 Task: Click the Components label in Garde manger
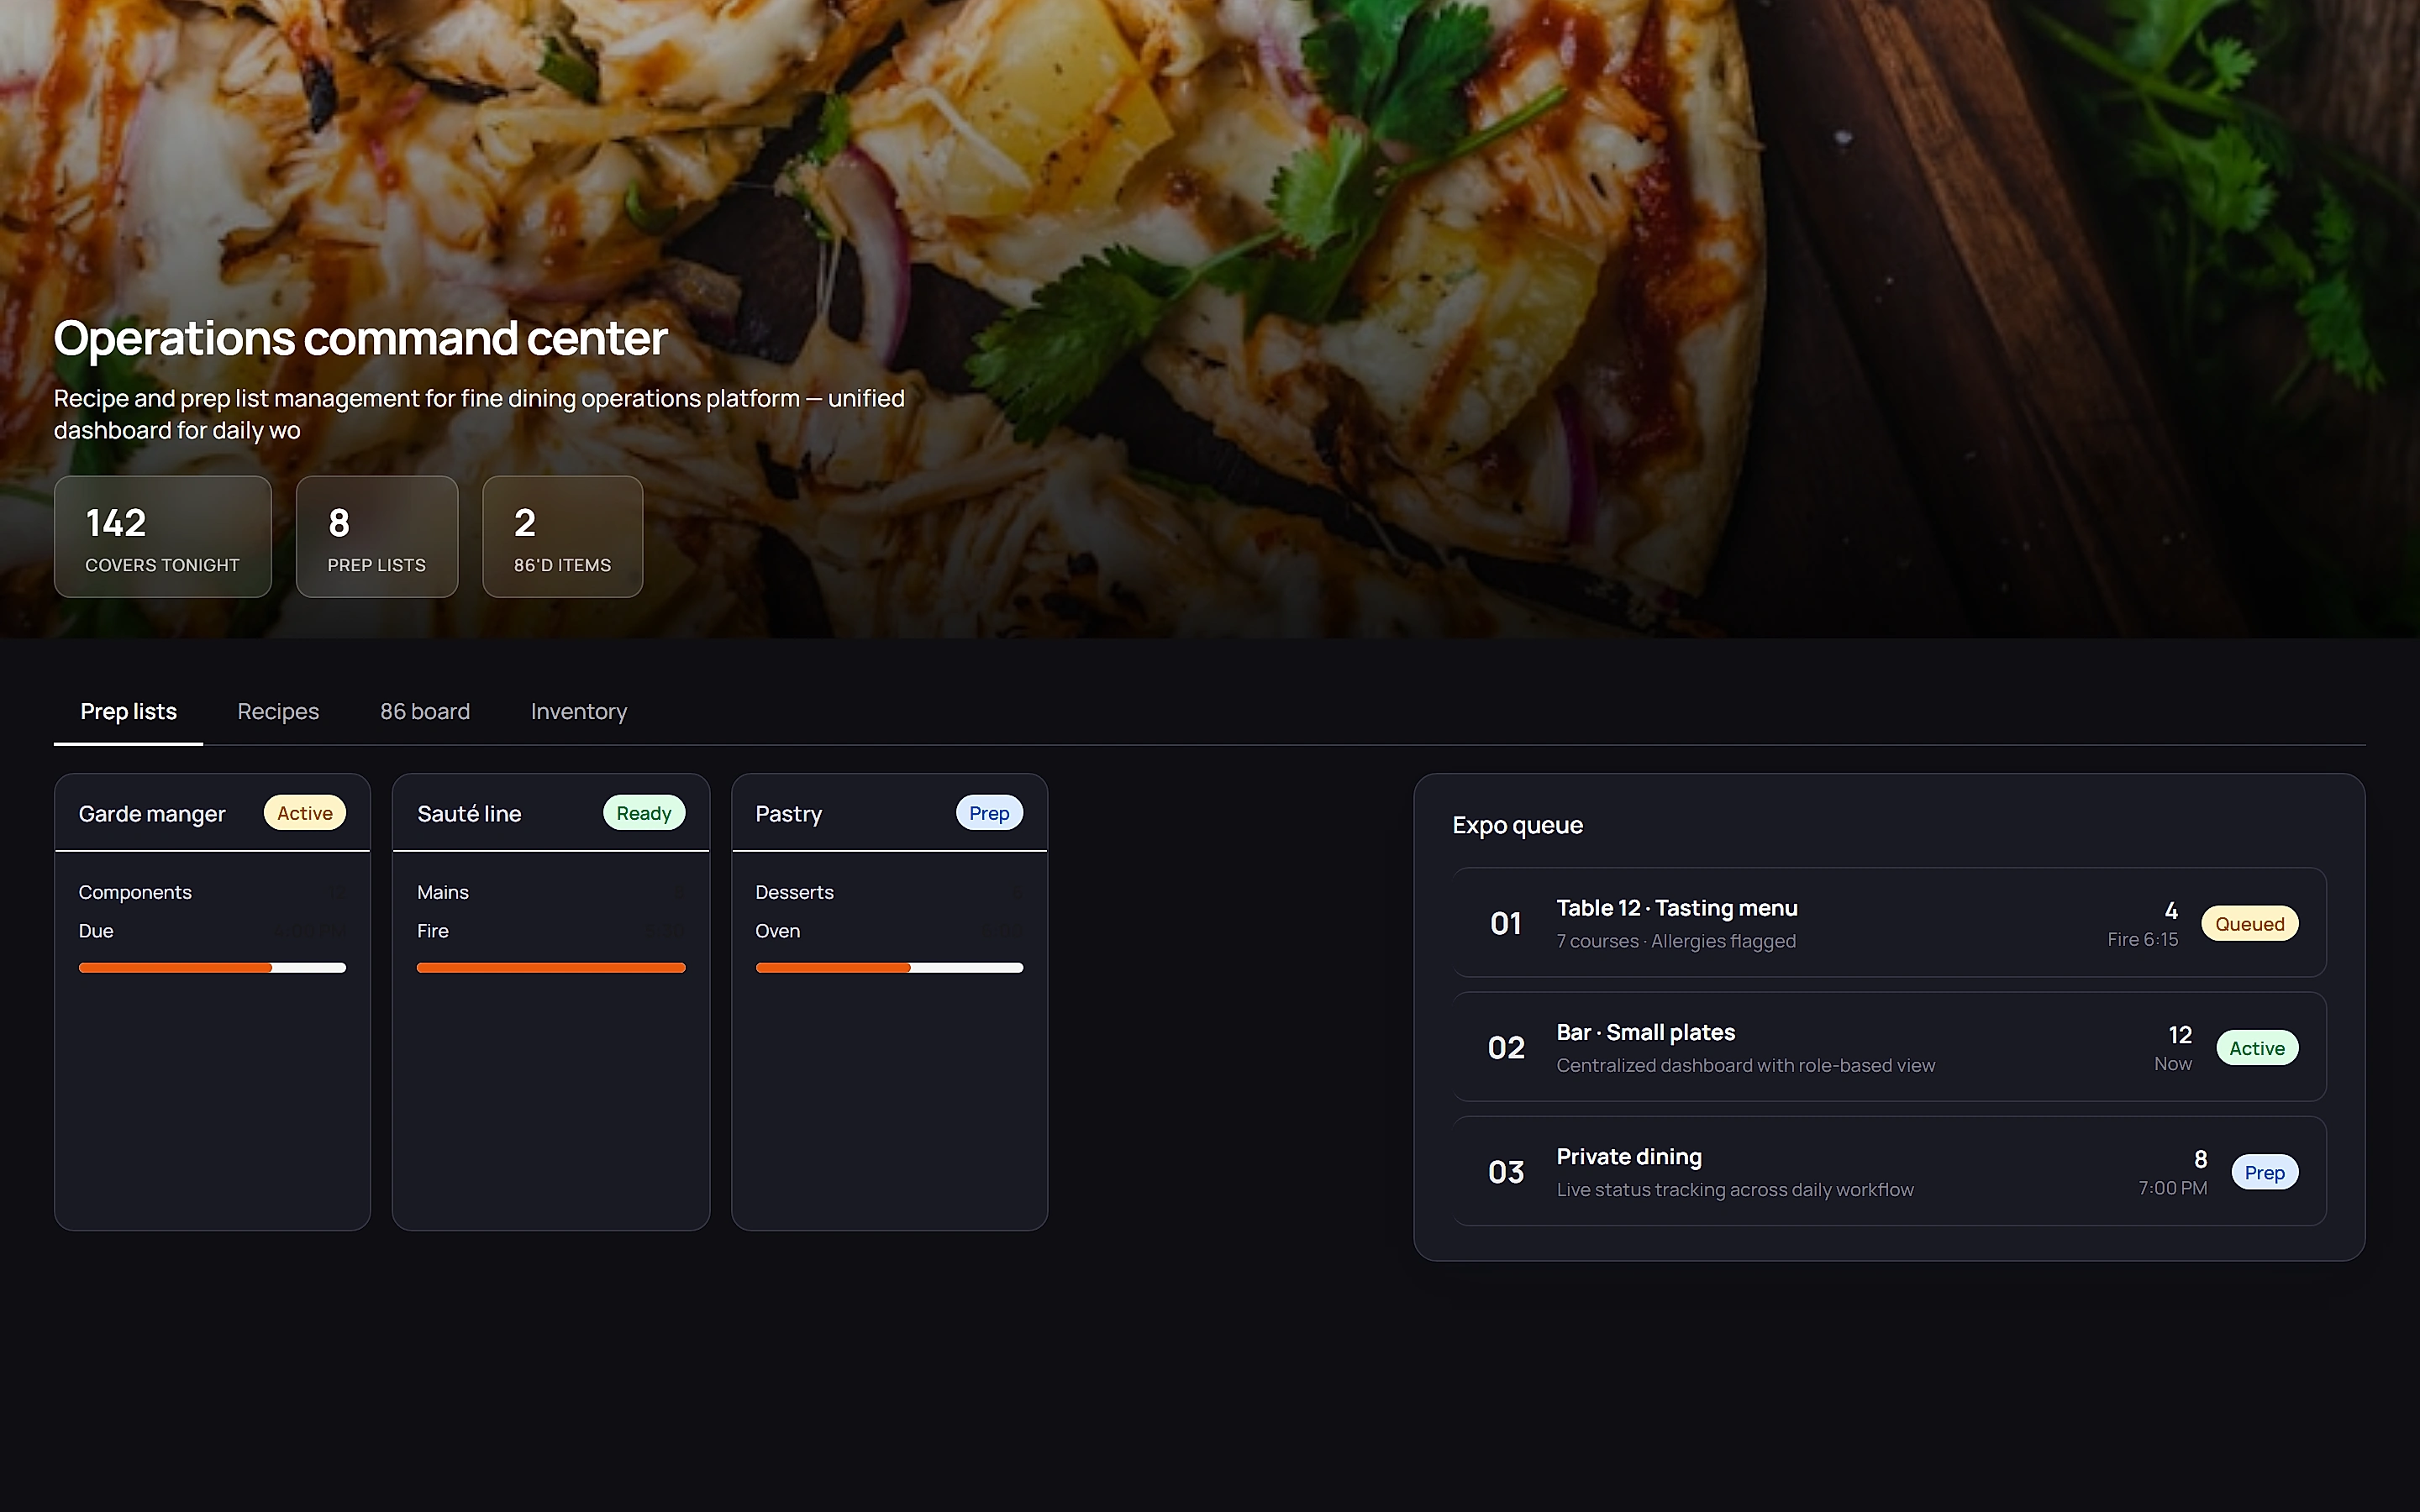135,892
